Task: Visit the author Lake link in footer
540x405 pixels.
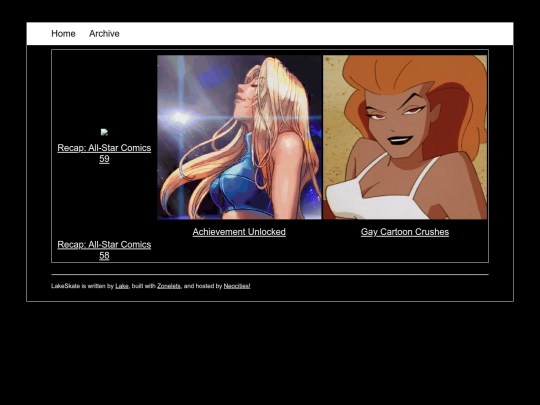Action: click(122, 286)
